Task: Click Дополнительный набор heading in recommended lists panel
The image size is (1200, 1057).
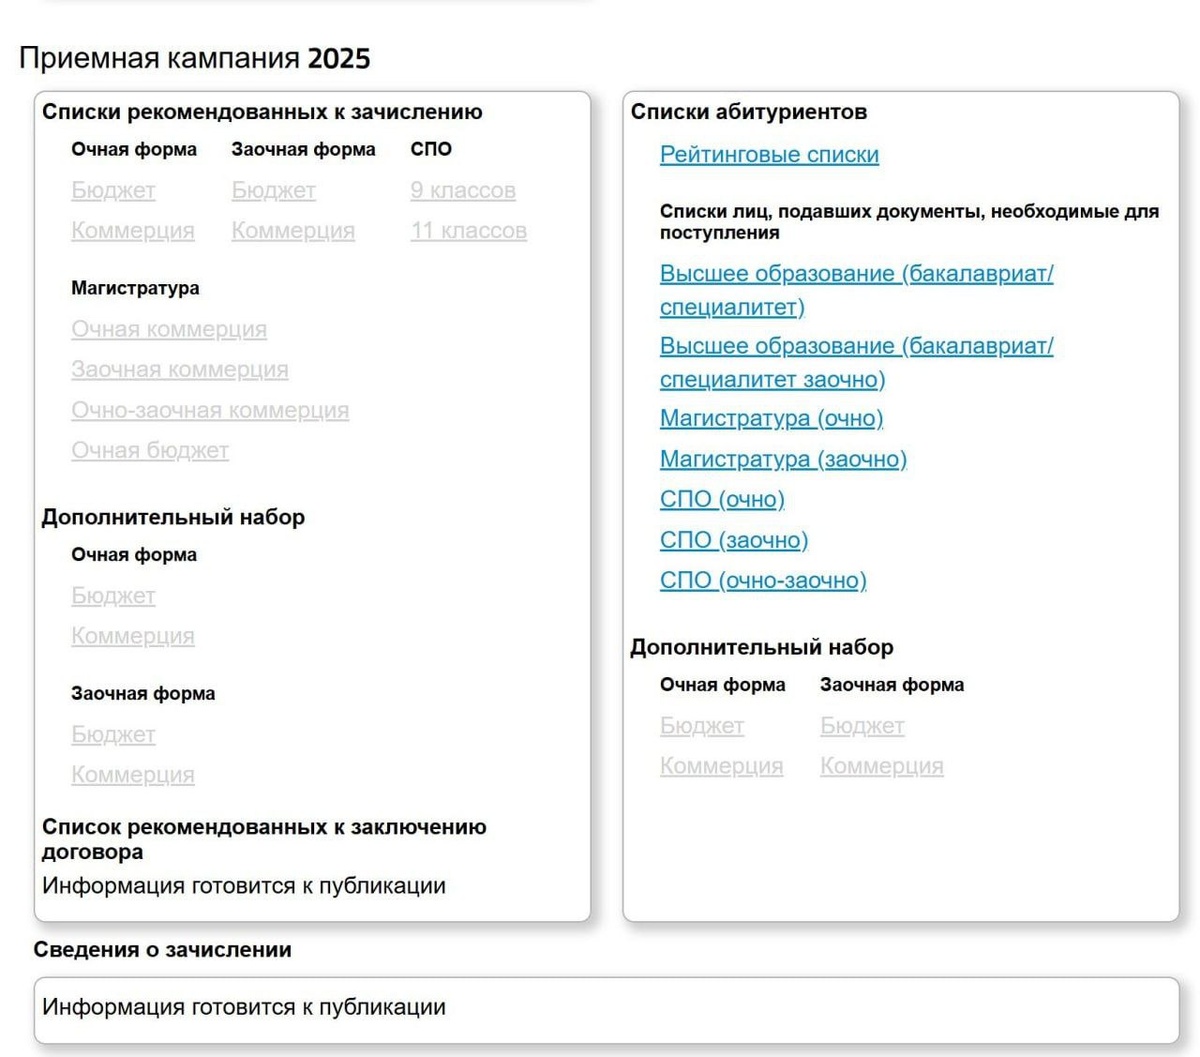Action: (x=173, y=517)
